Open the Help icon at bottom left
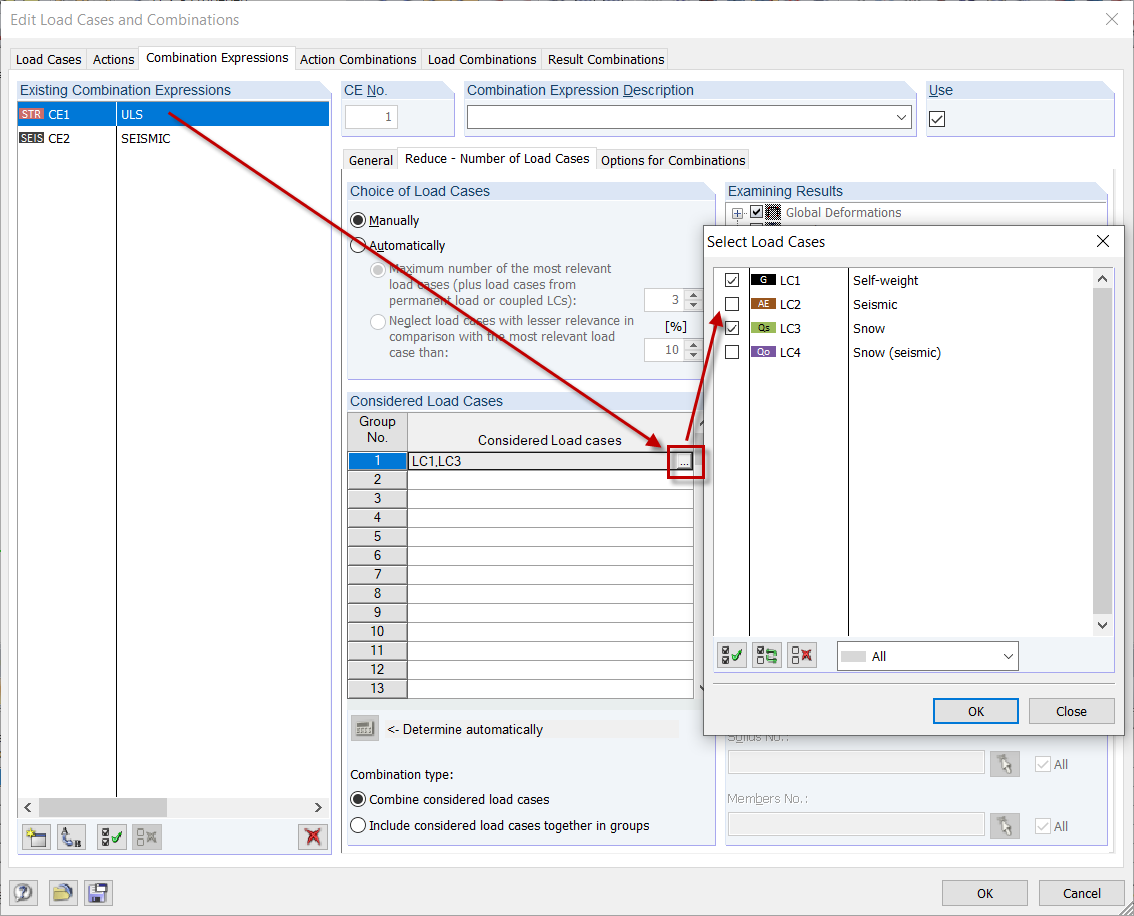 click(x=23, y=893)
